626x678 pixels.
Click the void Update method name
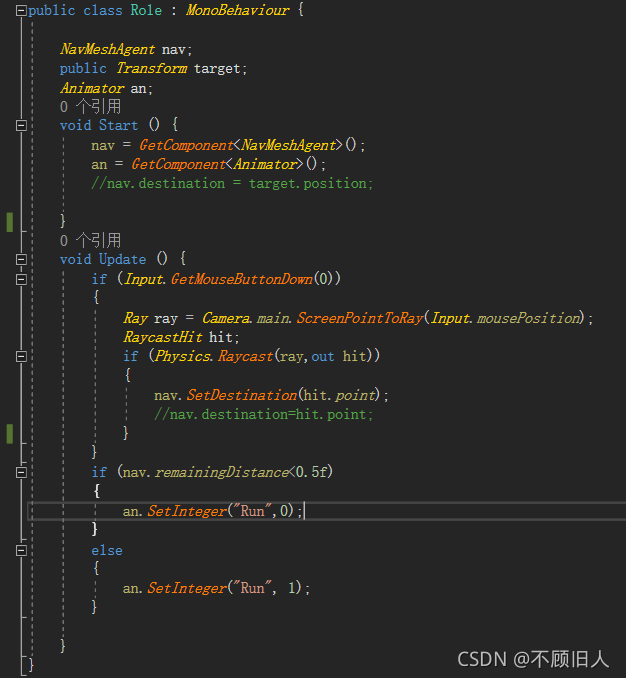[x=122, y=259]
